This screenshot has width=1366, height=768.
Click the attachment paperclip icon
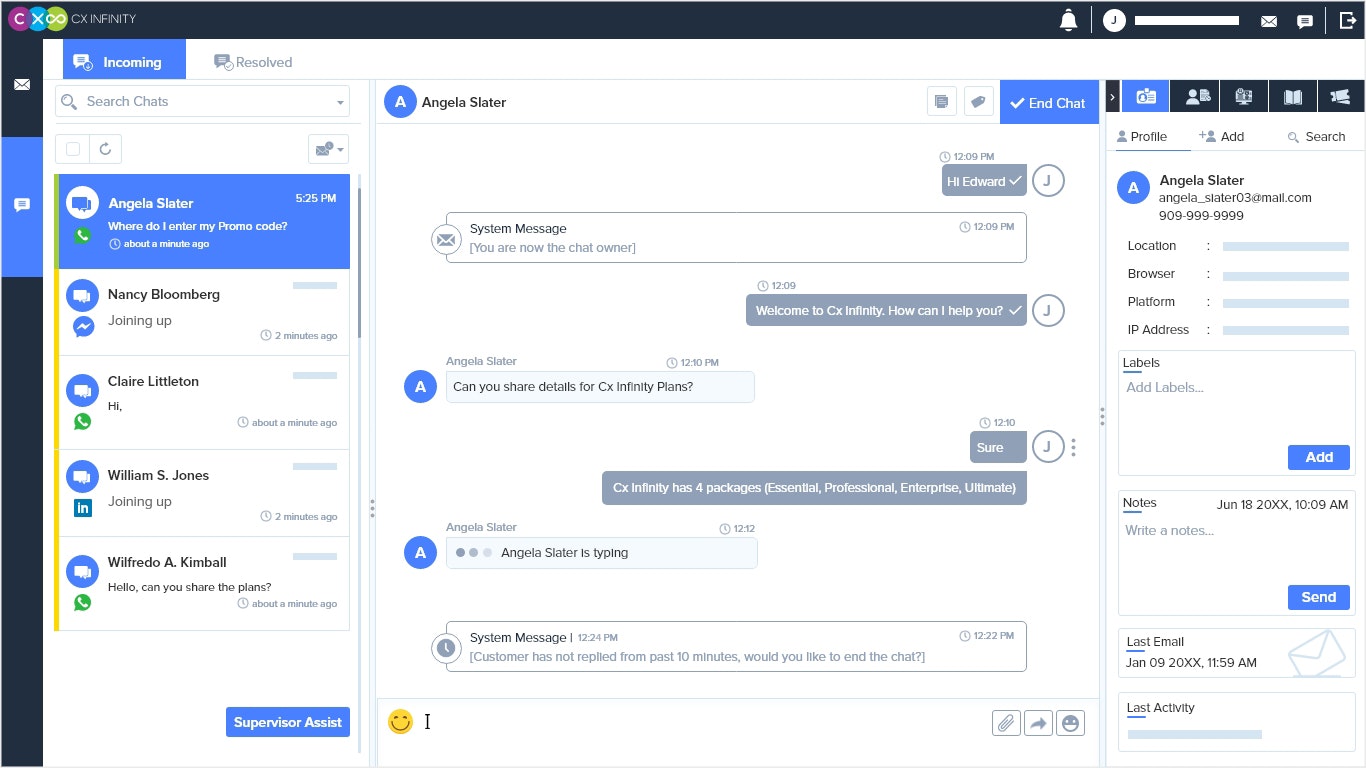pos(1006,723)
